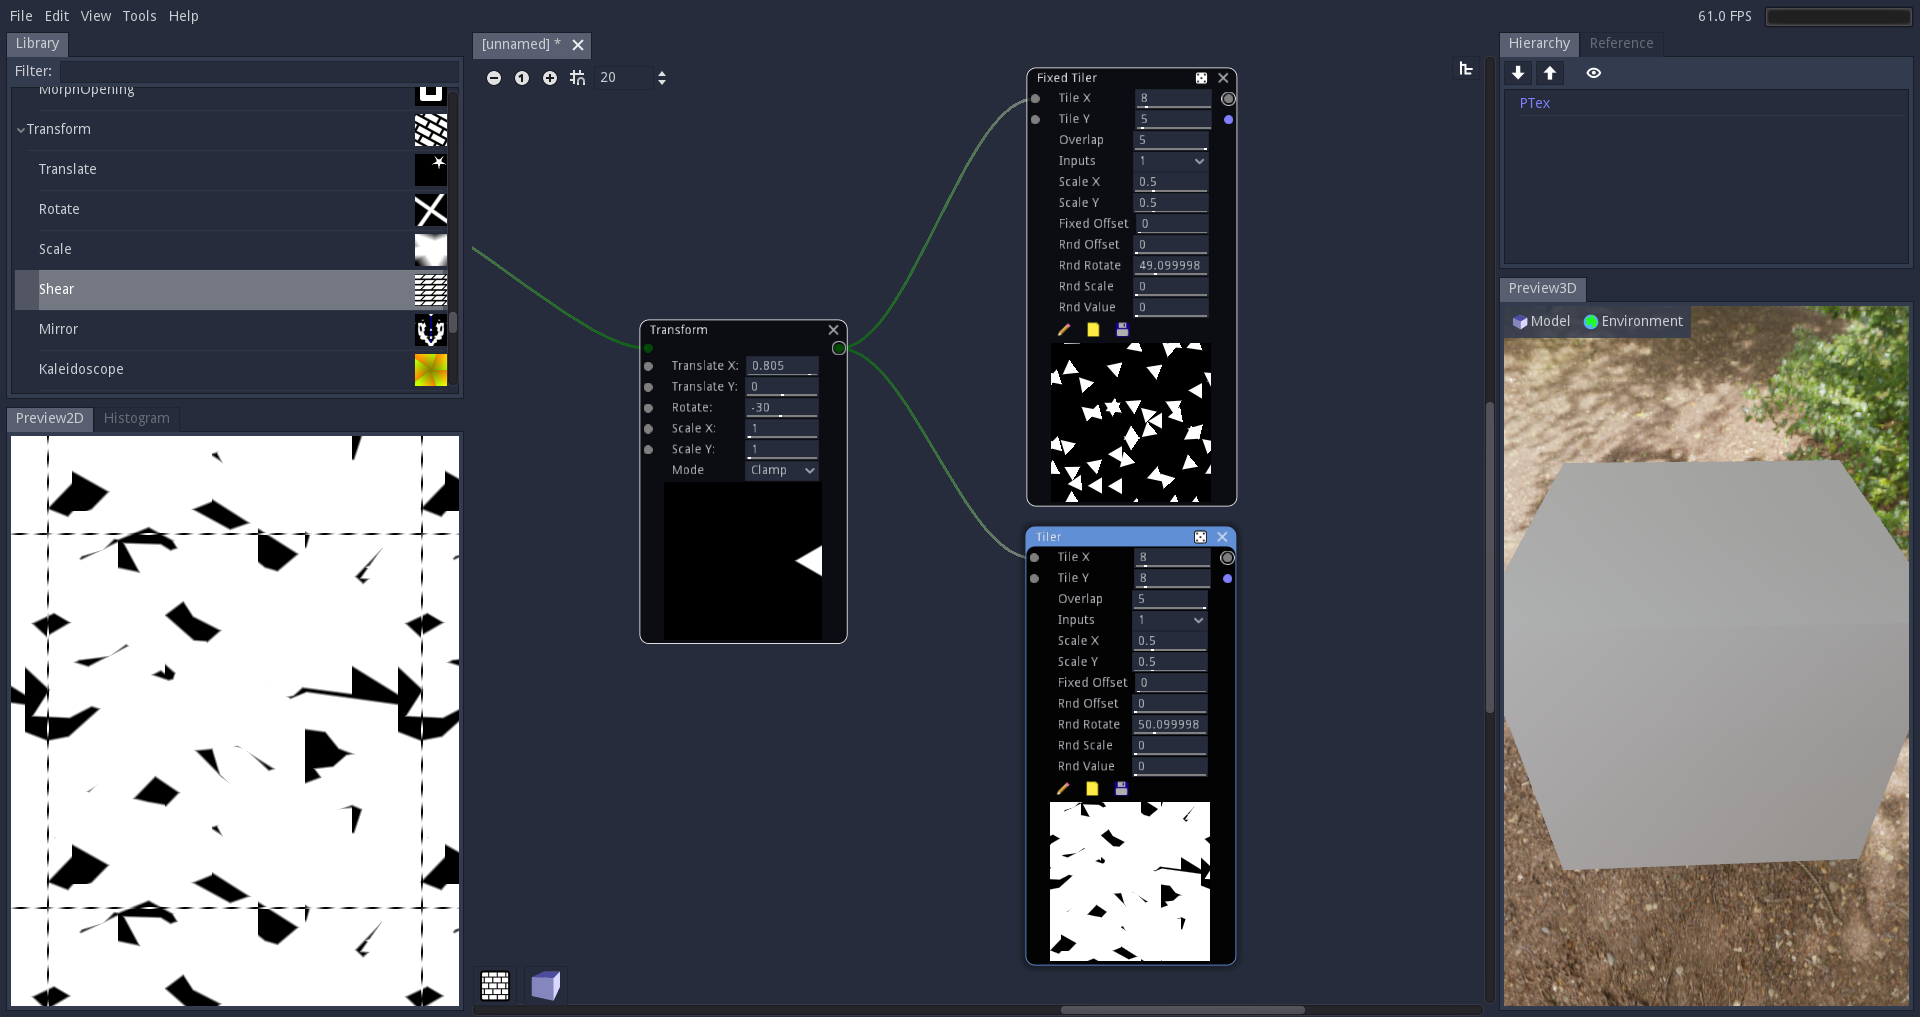Reset graph zoom with the '1' icon

522,78
